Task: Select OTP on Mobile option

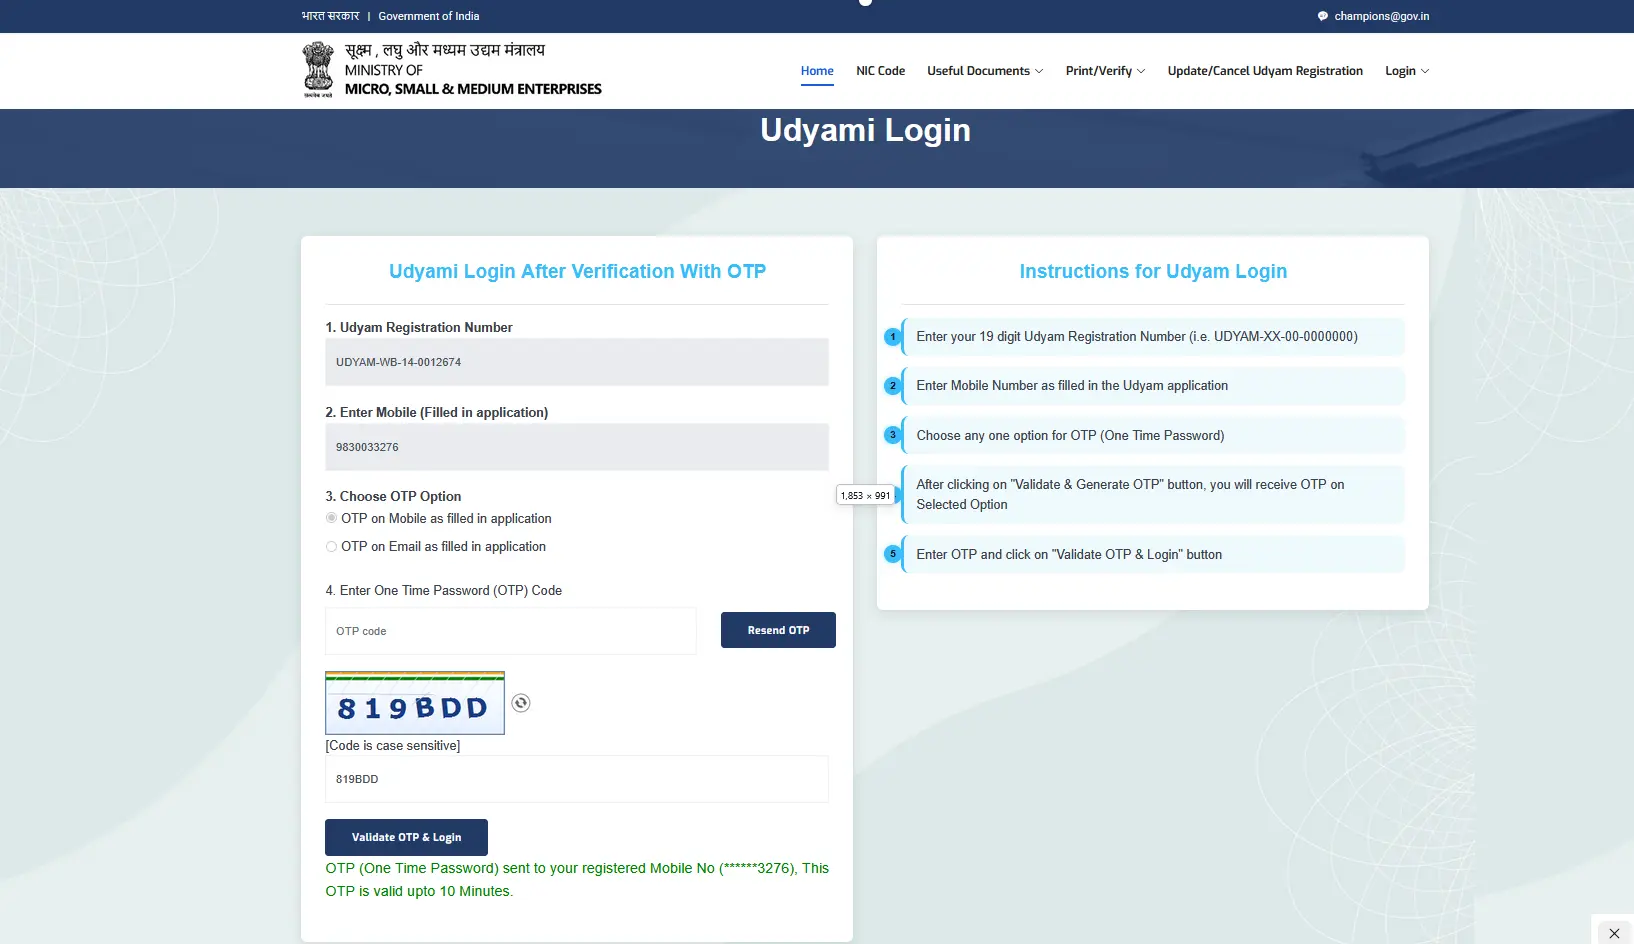Action: [331, 518]
